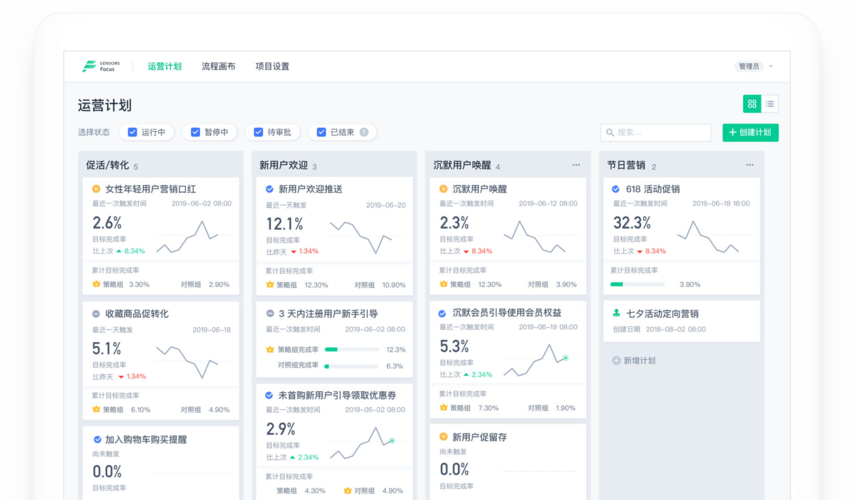
Task: Click status icon of 新用户促留存
Action: click(x=443, y=437)
